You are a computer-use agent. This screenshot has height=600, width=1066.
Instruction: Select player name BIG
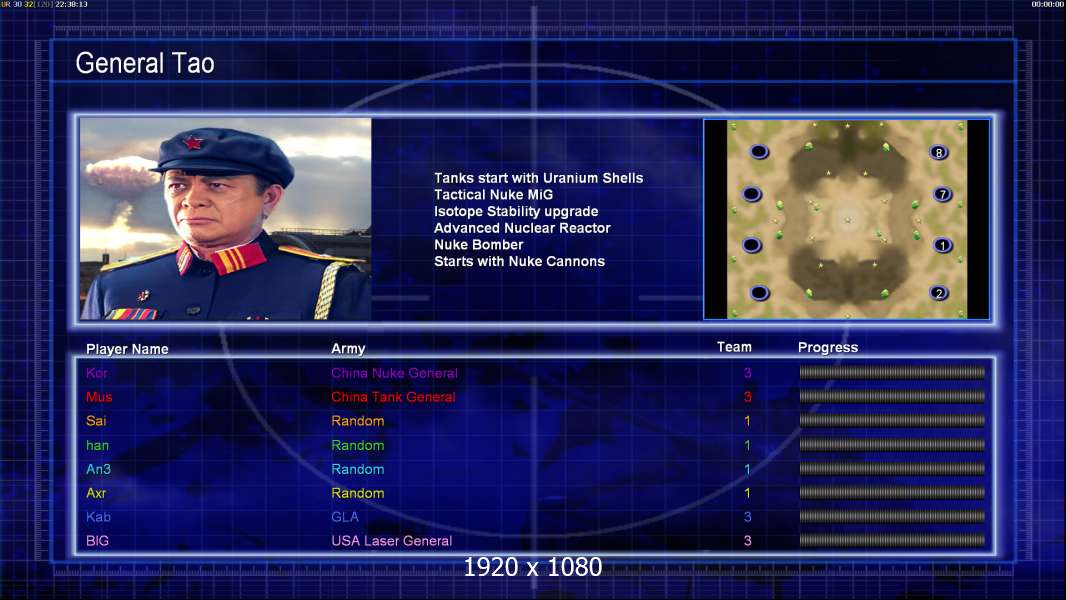[97, 541]
